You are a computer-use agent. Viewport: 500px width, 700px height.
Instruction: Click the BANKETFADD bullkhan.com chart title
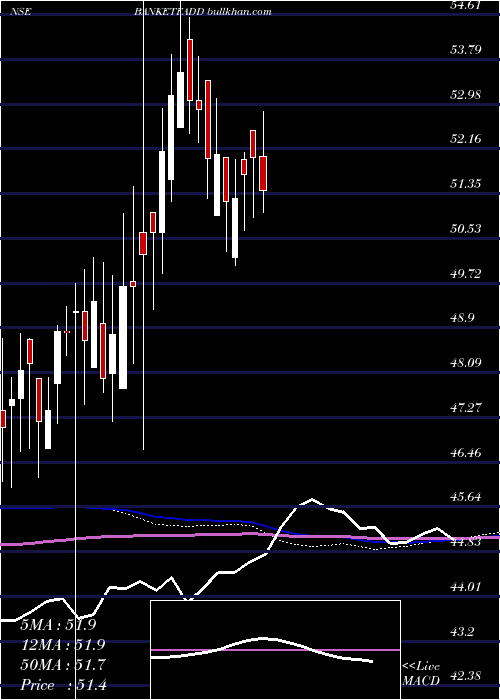[203, 12]
